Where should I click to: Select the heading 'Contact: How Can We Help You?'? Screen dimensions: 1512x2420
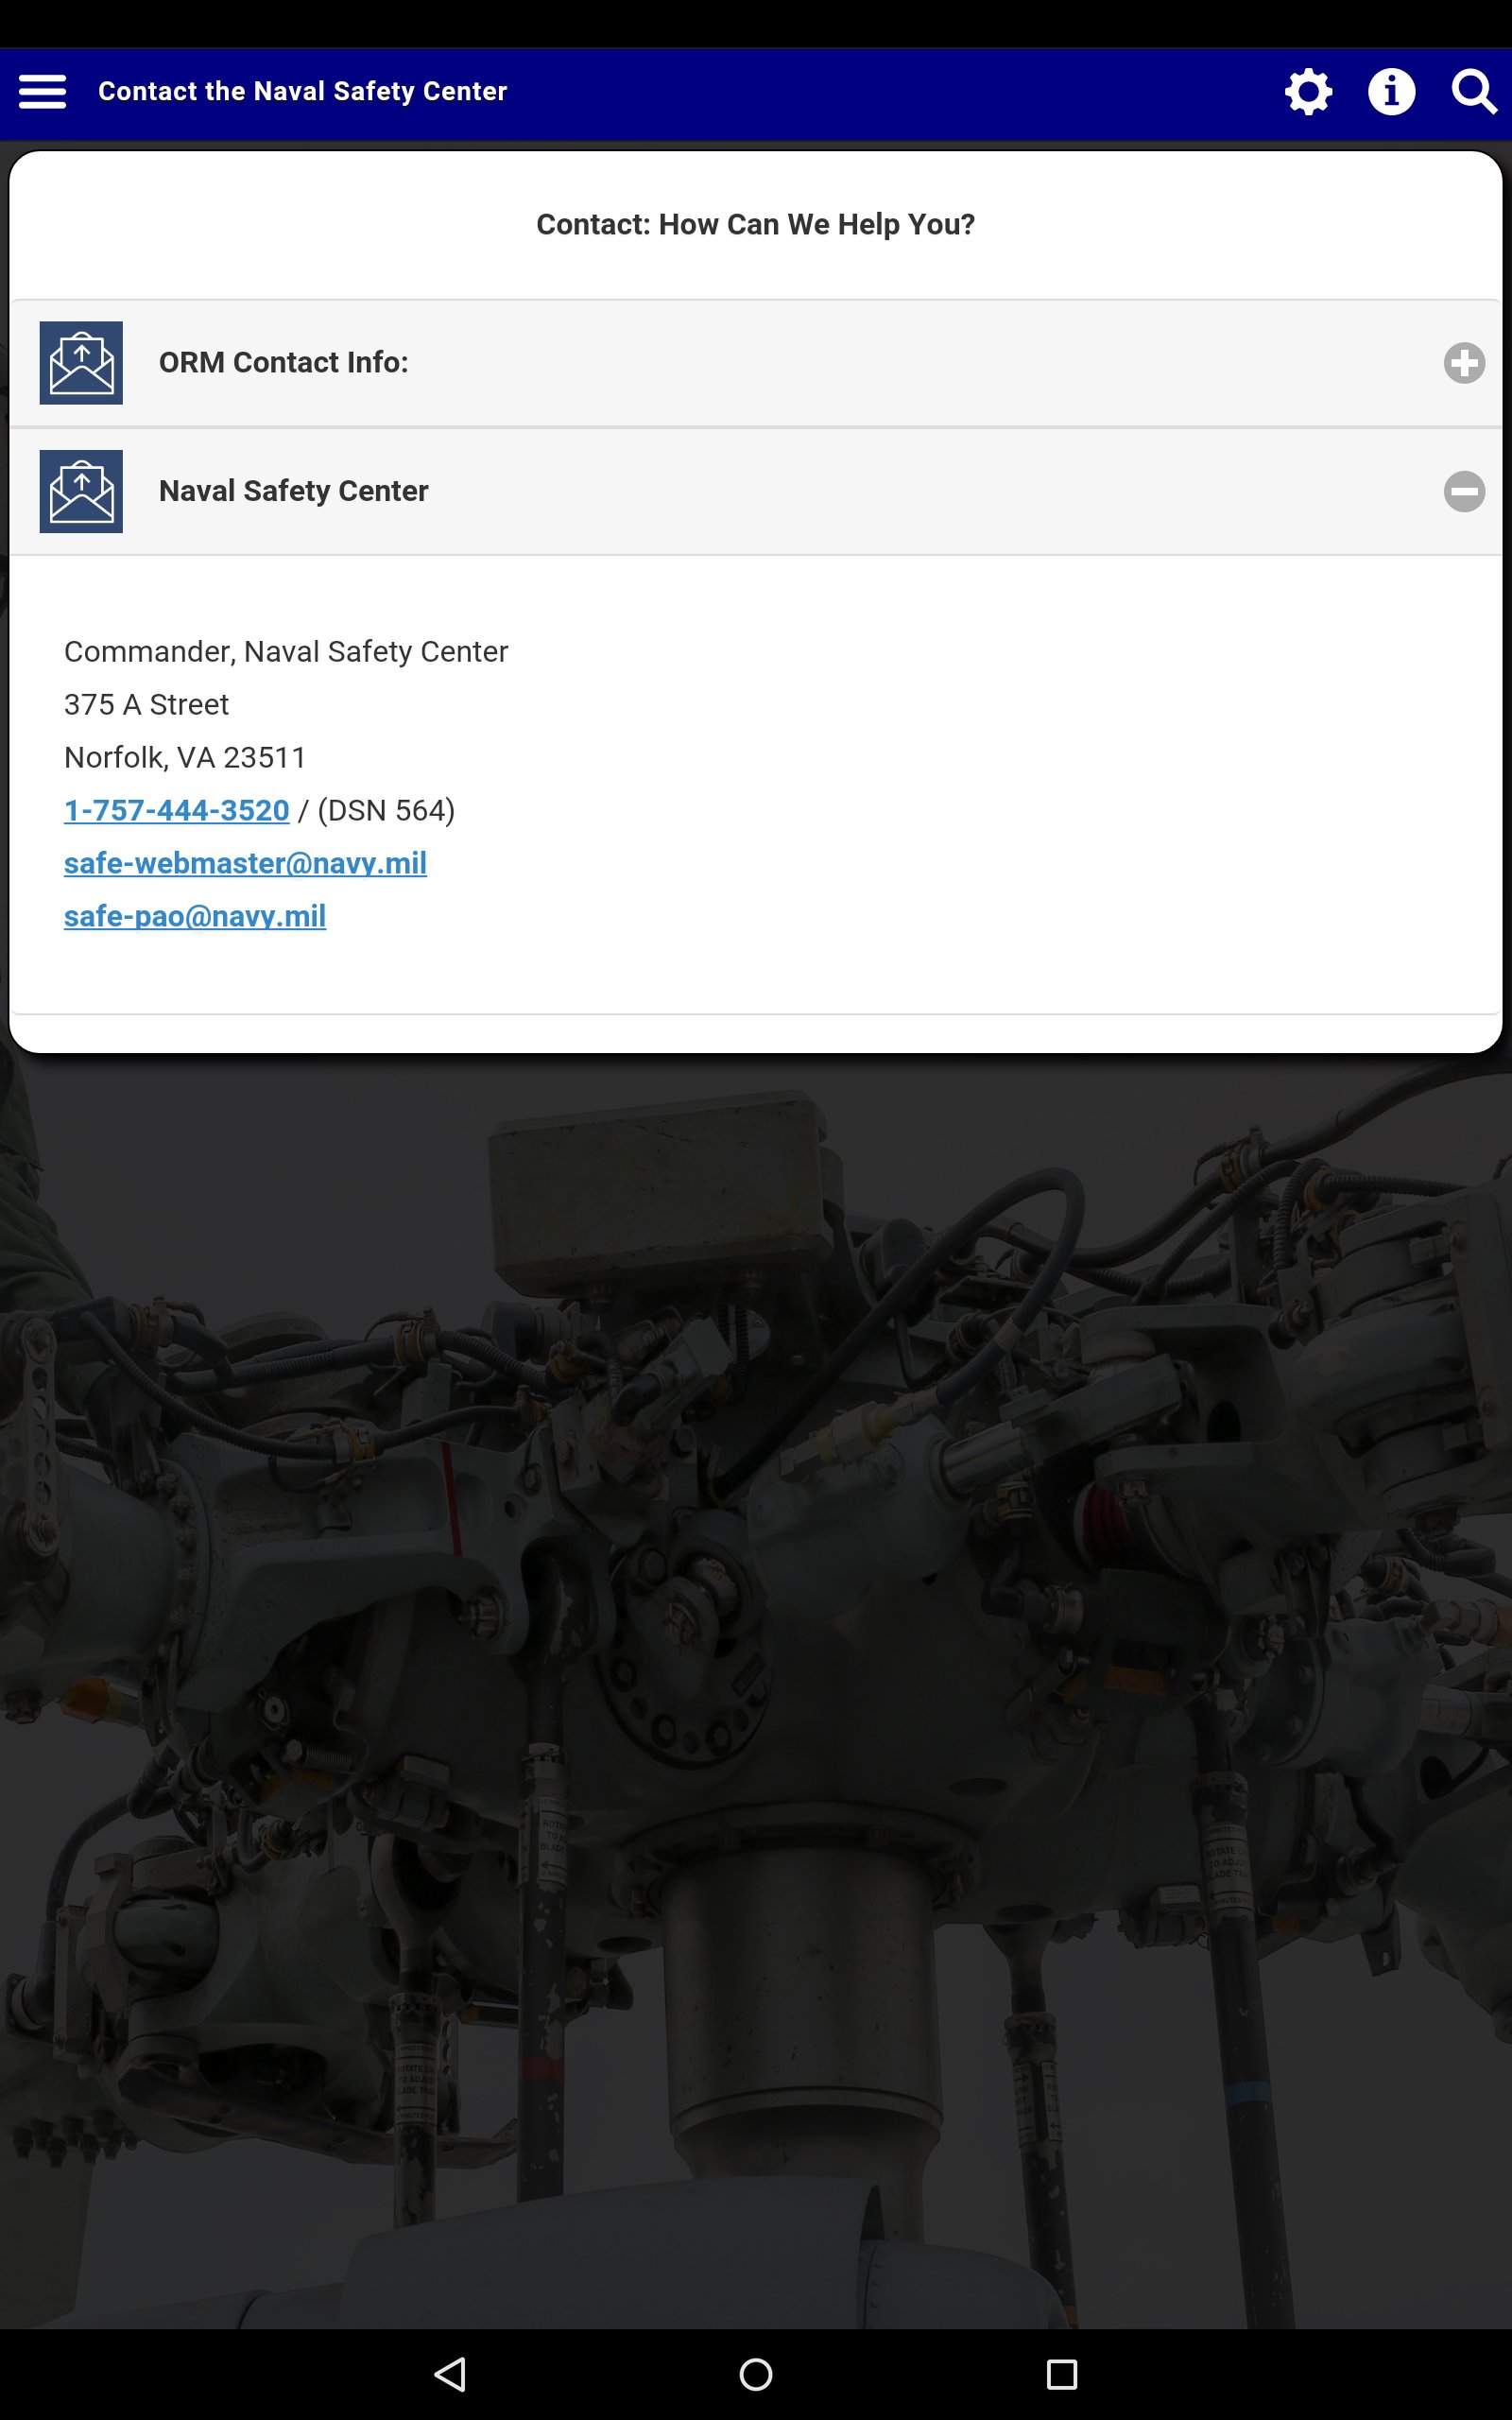[x=756, y=224]
